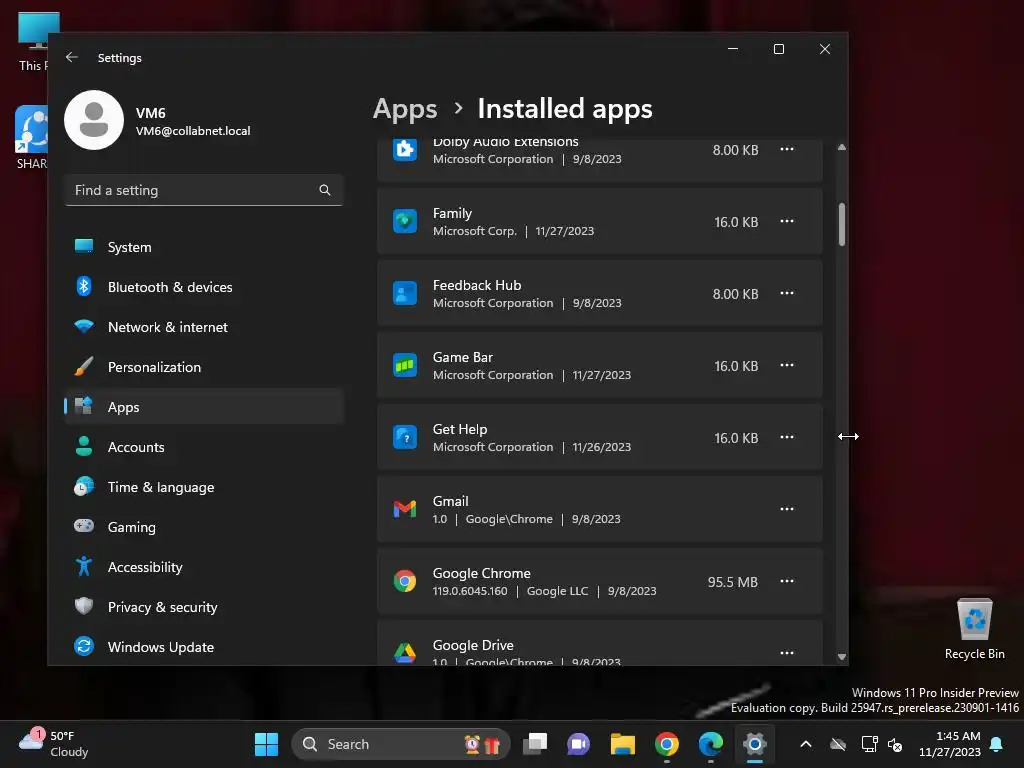Go back with the Settings back arrow
This screenshot has width=1024, height=768.
click(72, 57)
